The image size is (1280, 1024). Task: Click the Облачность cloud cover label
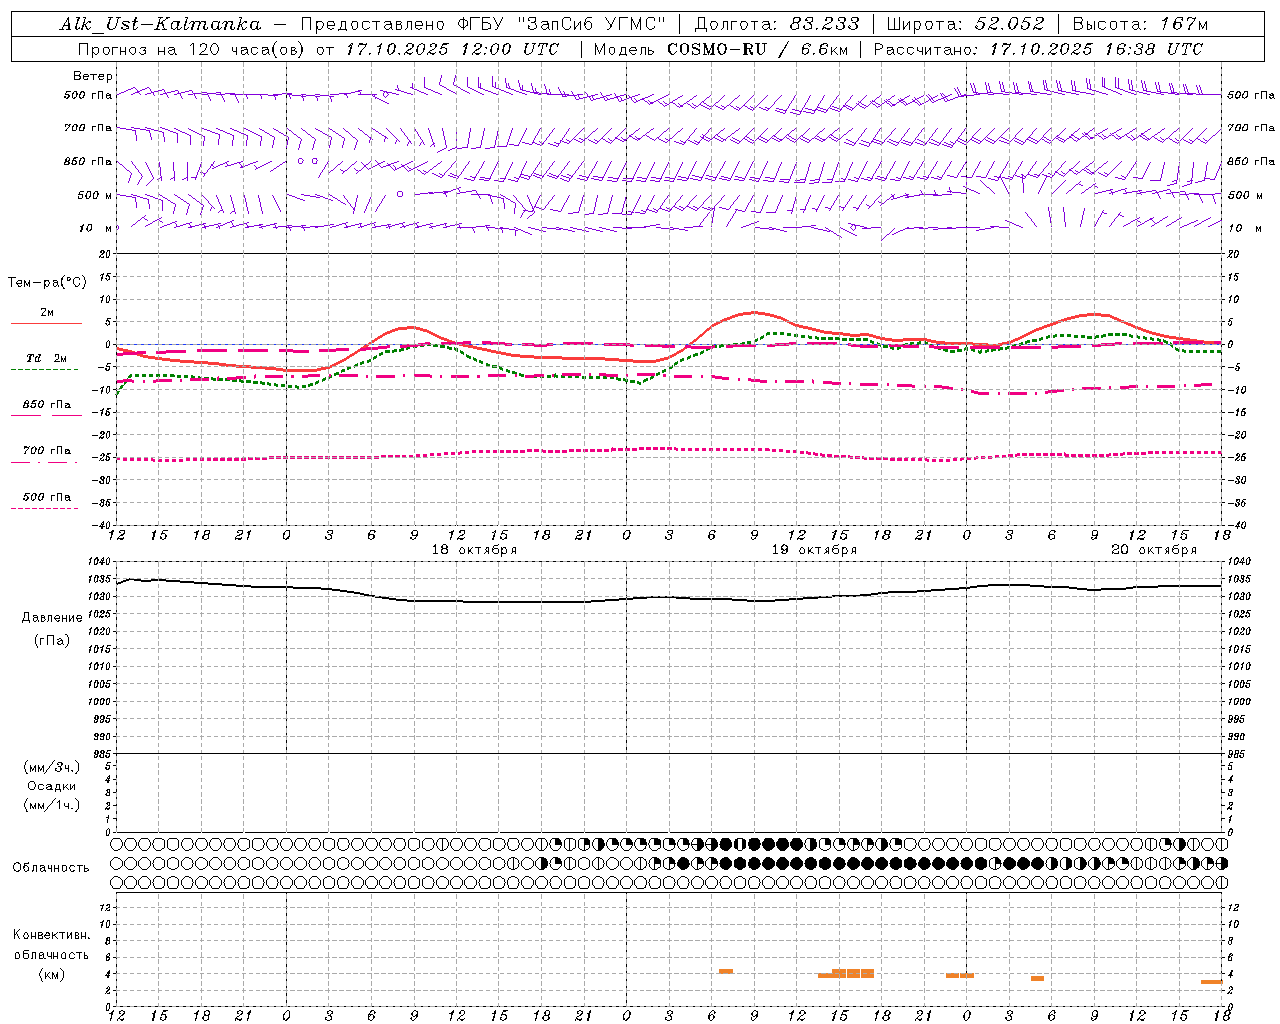(x=51, y=868)
